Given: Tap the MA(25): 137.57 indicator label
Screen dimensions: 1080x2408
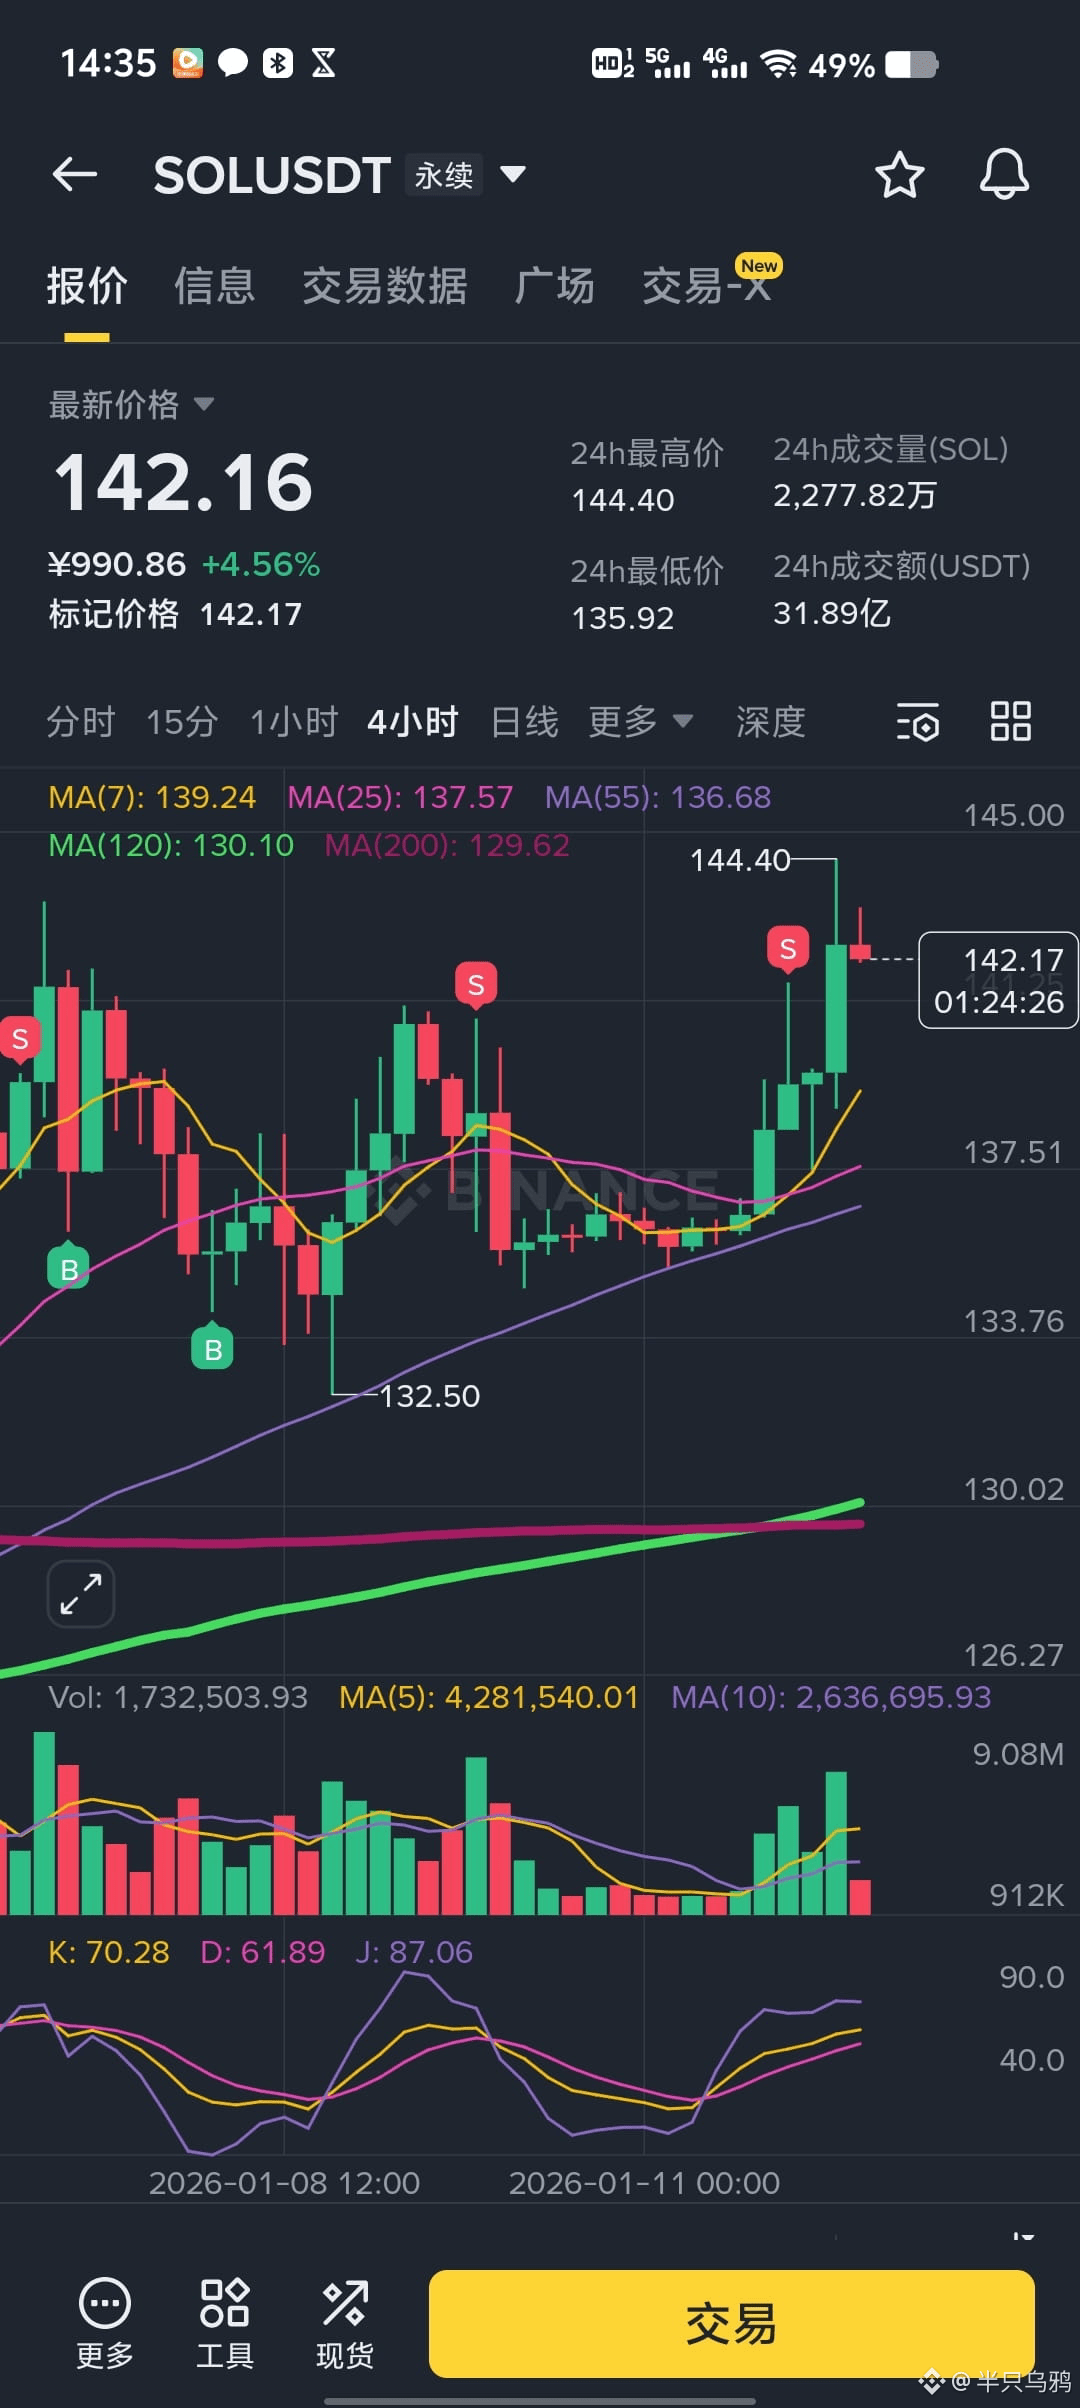Looking at the screenshot, I should pyautogui.click(x=400, y=797).
